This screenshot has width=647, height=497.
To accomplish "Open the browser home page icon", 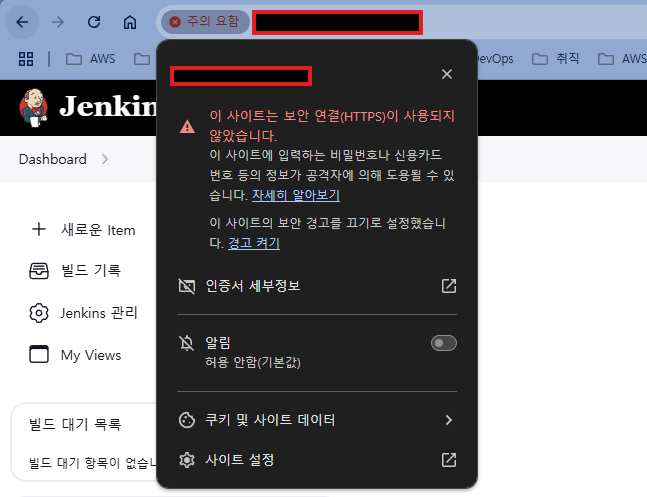I will tap(130, 22).
